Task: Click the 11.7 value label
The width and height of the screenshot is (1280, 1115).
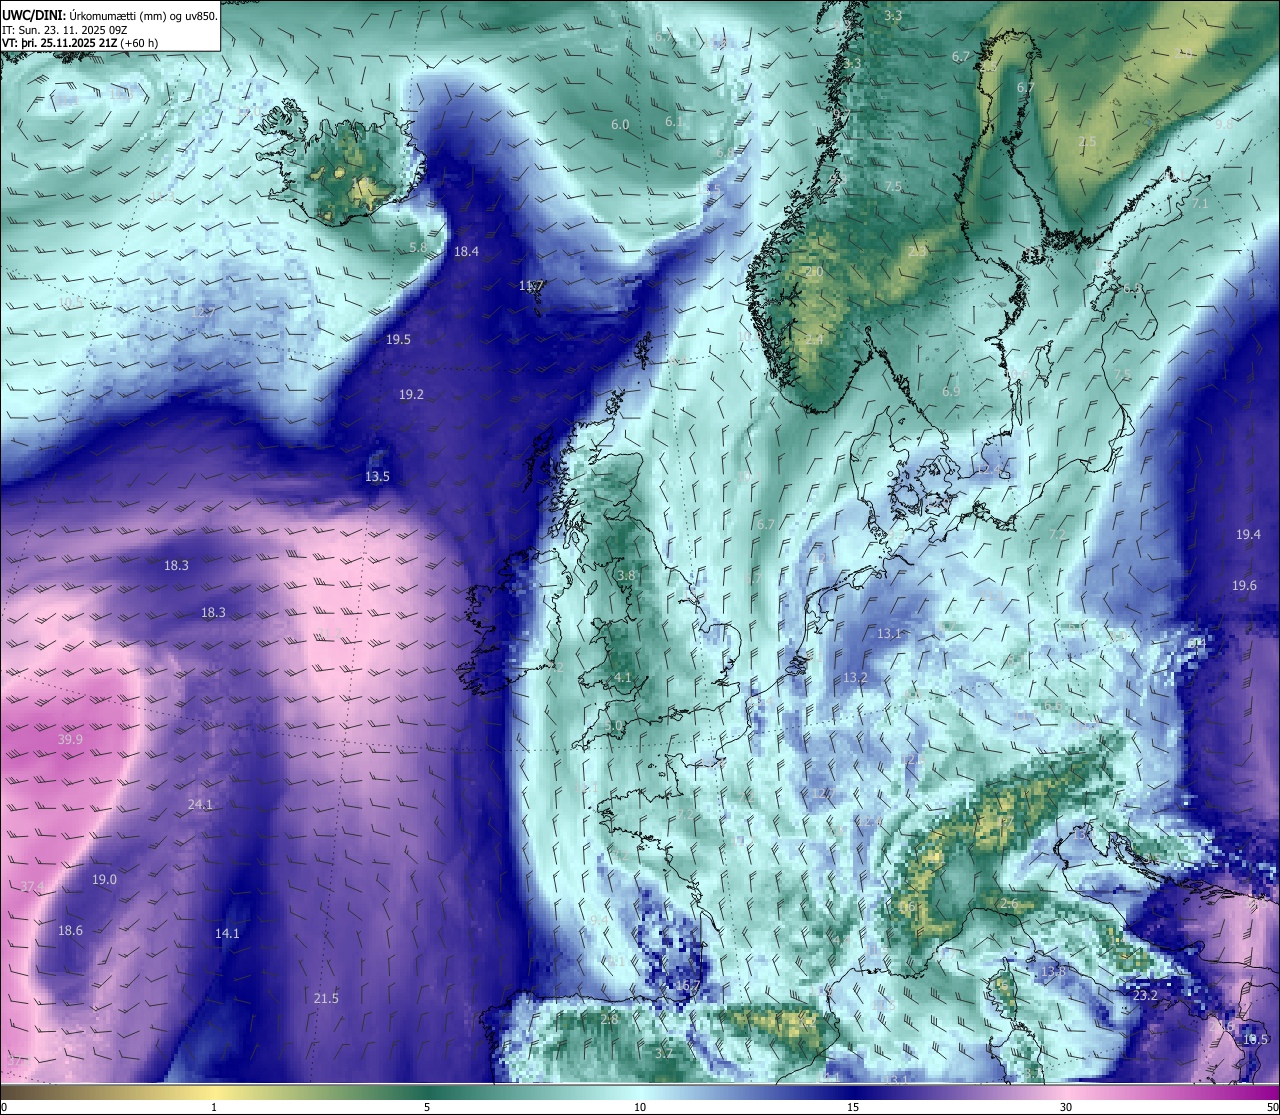Action: 532,286
